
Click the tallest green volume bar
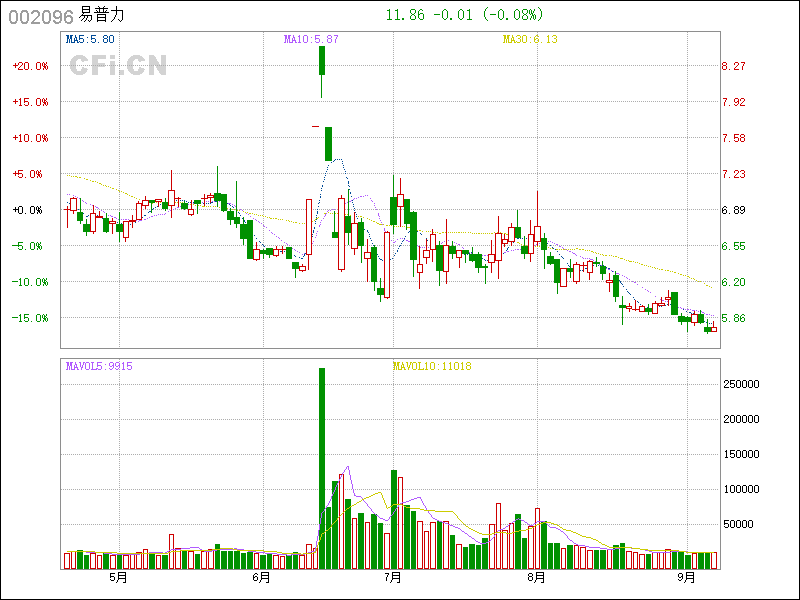(322, 468)
